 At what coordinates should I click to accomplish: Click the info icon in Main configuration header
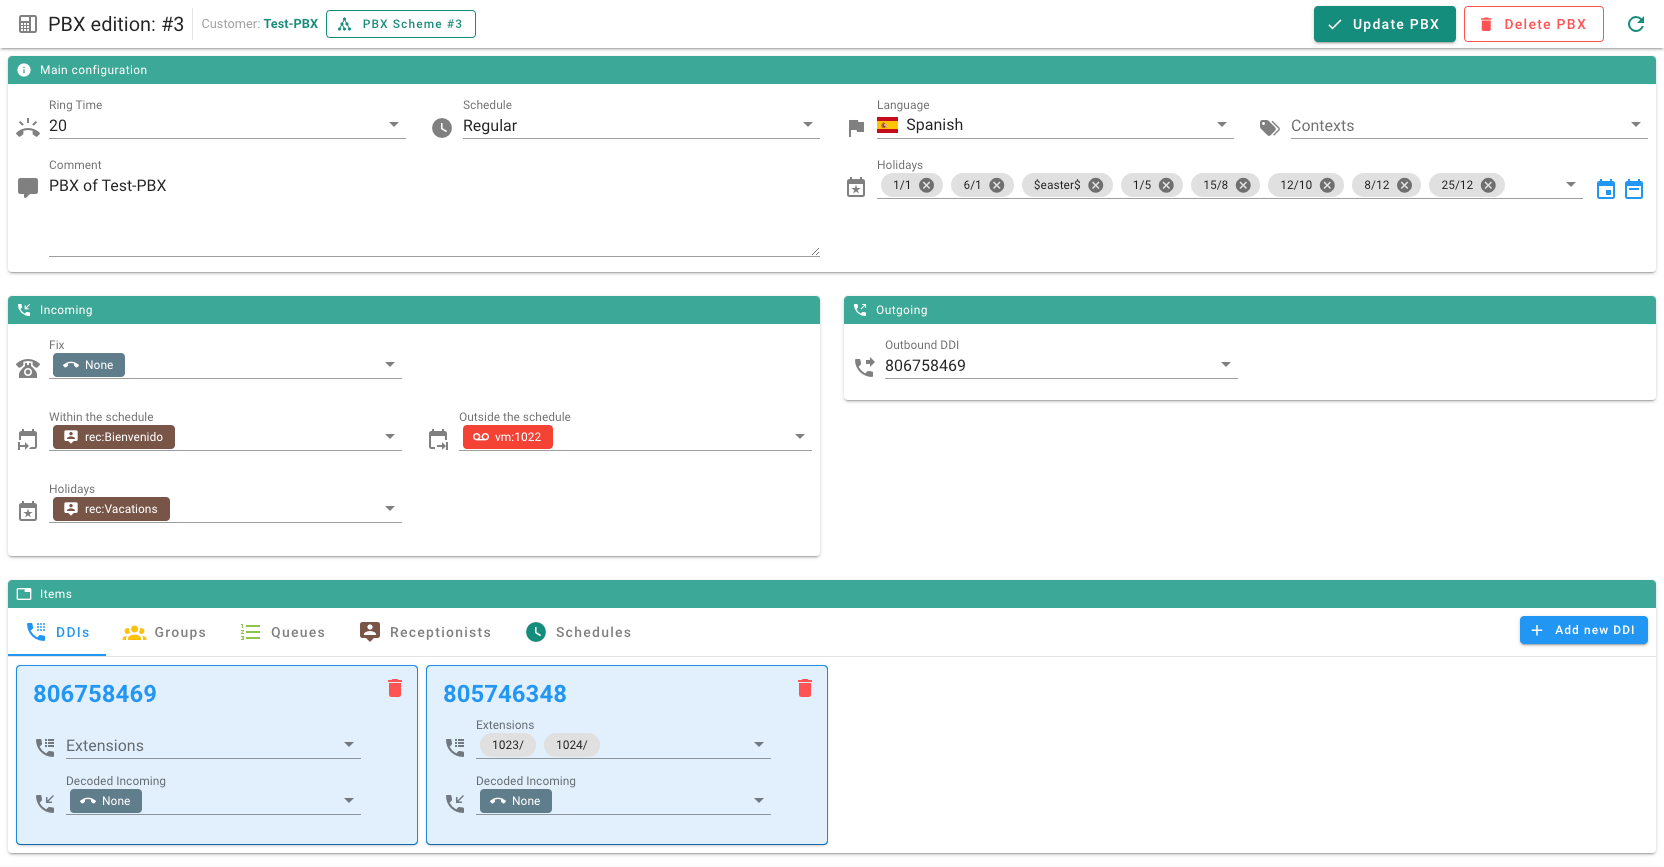[x=24, y=70]
